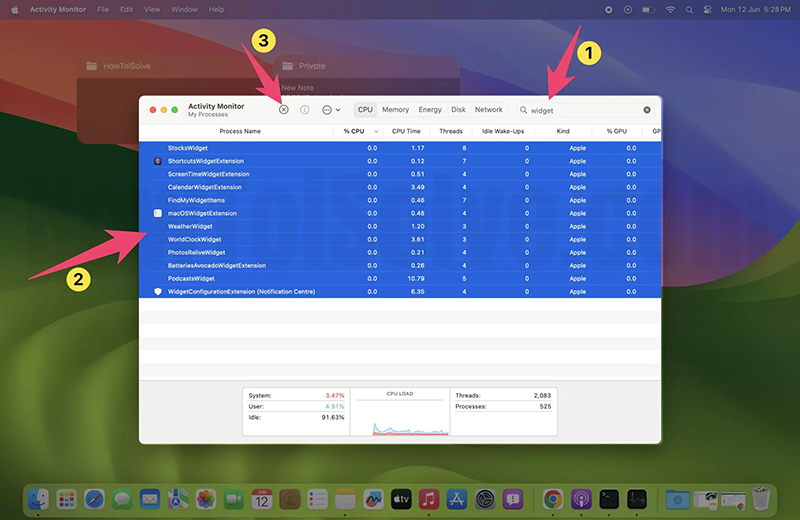Open Trash in the Dock
The height and width of the screenshot is (520, 800).
point(761,499)
